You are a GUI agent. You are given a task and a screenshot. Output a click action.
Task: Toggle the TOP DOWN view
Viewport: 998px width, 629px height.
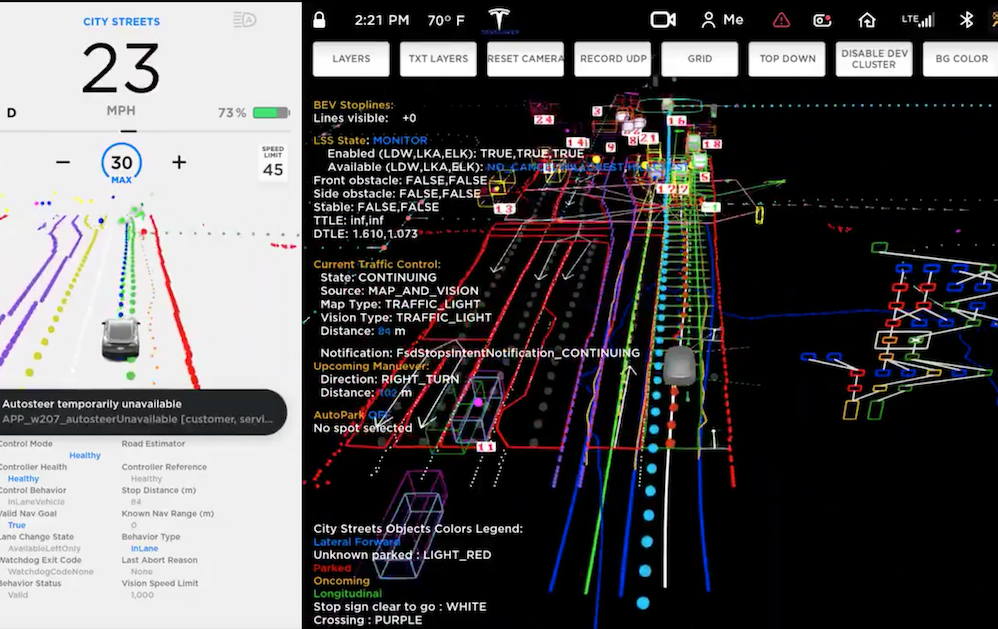tap(787, 58)
